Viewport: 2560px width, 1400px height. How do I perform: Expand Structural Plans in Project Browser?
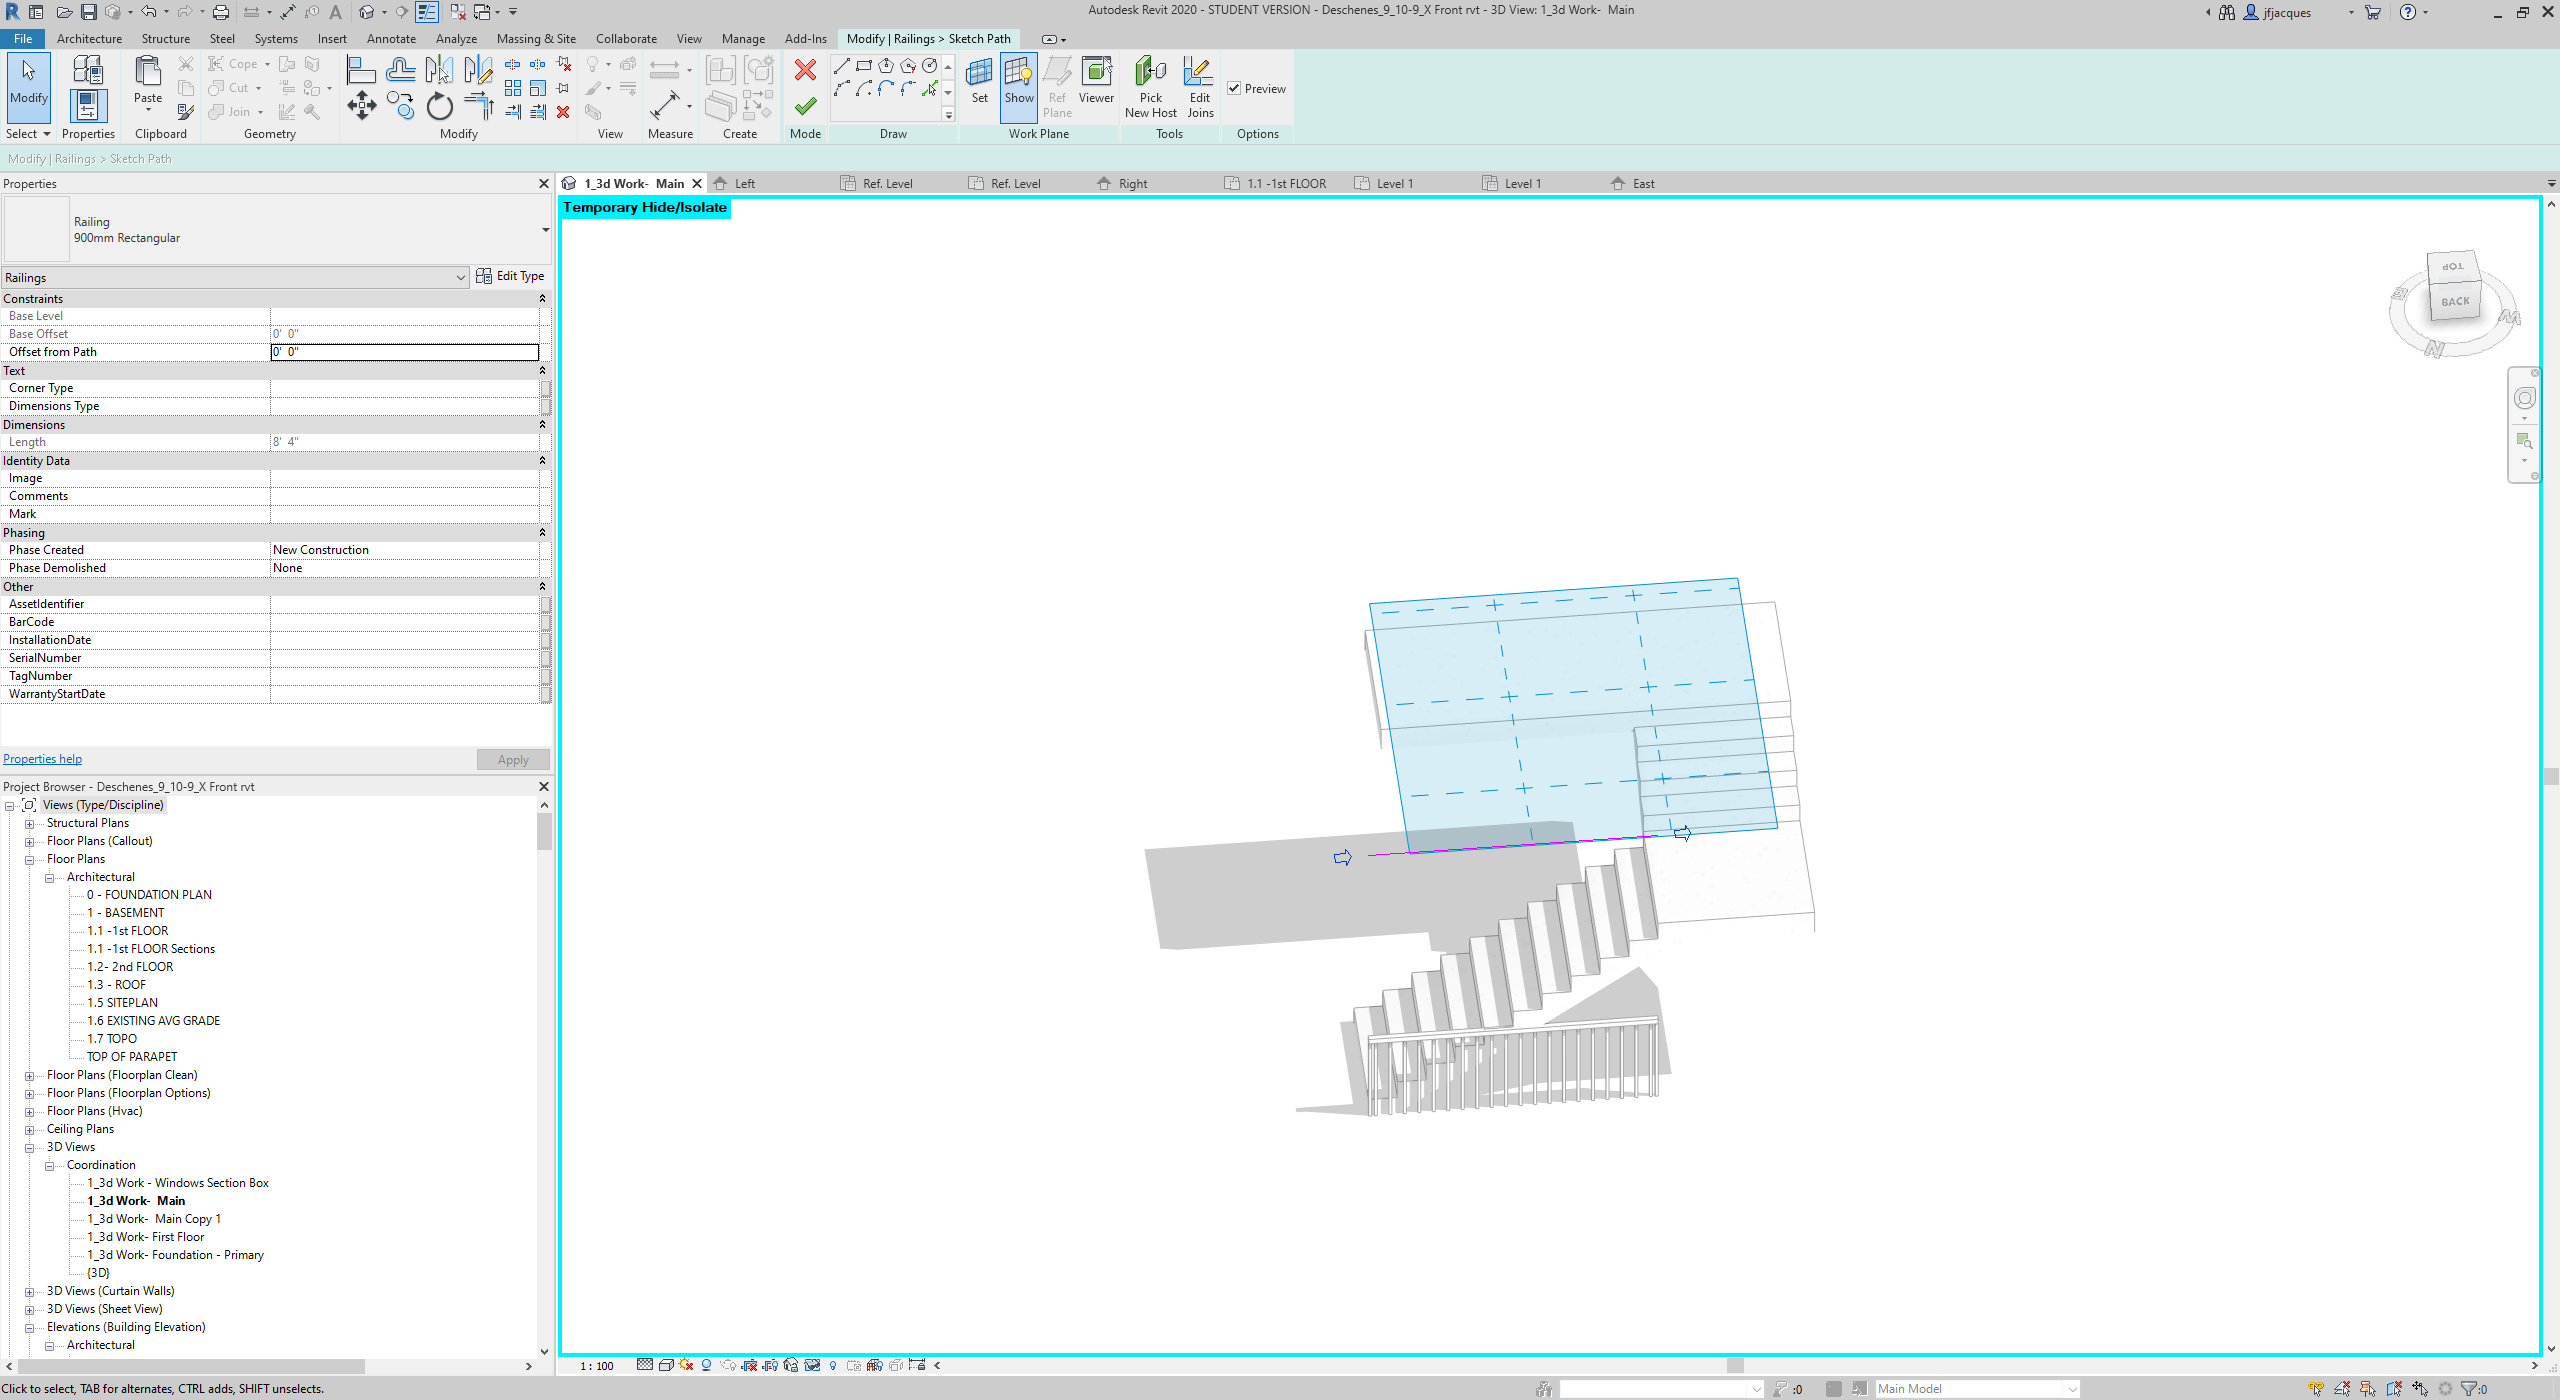click(x=29, y=824)
